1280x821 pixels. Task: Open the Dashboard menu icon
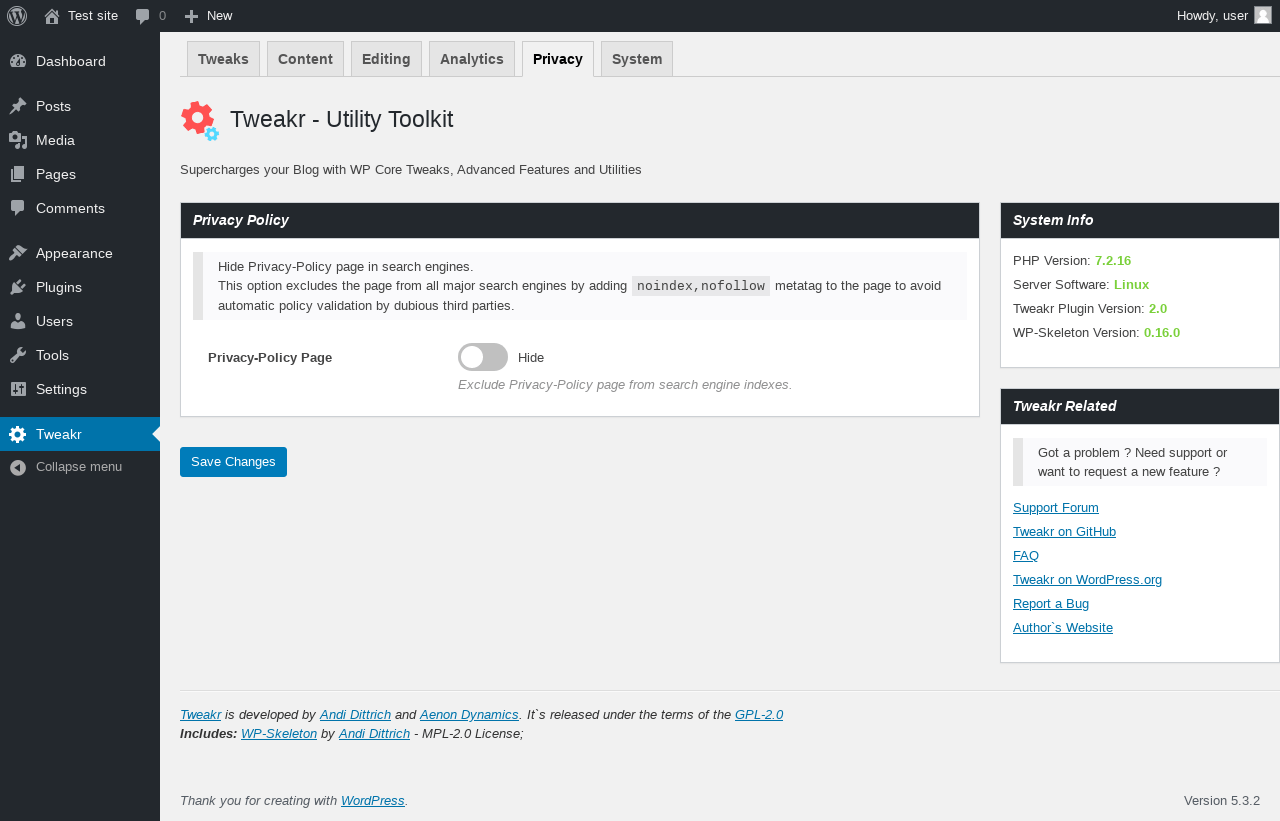(18, 61)
